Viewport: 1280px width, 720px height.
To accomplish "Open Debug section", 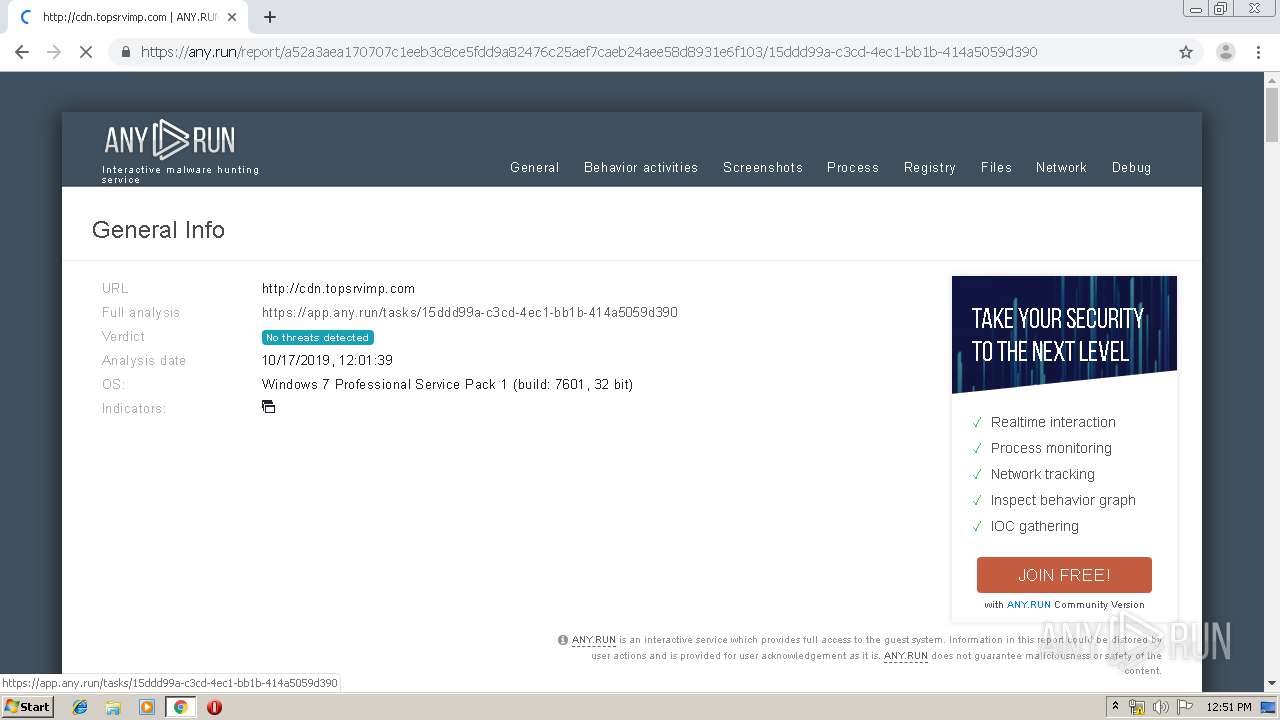I will (x=1131, y=168).
